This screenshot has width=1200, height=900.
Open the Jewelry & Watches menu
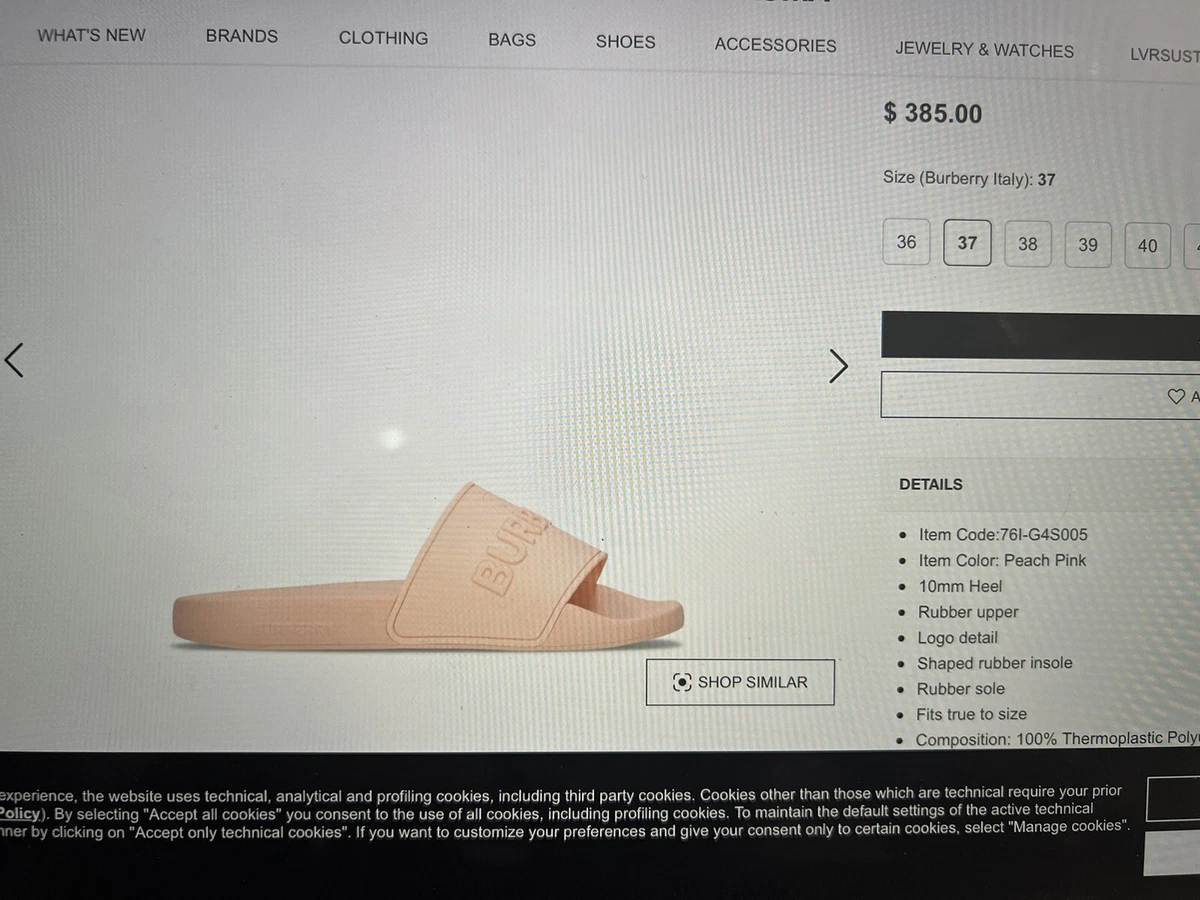tap(984, 50)
